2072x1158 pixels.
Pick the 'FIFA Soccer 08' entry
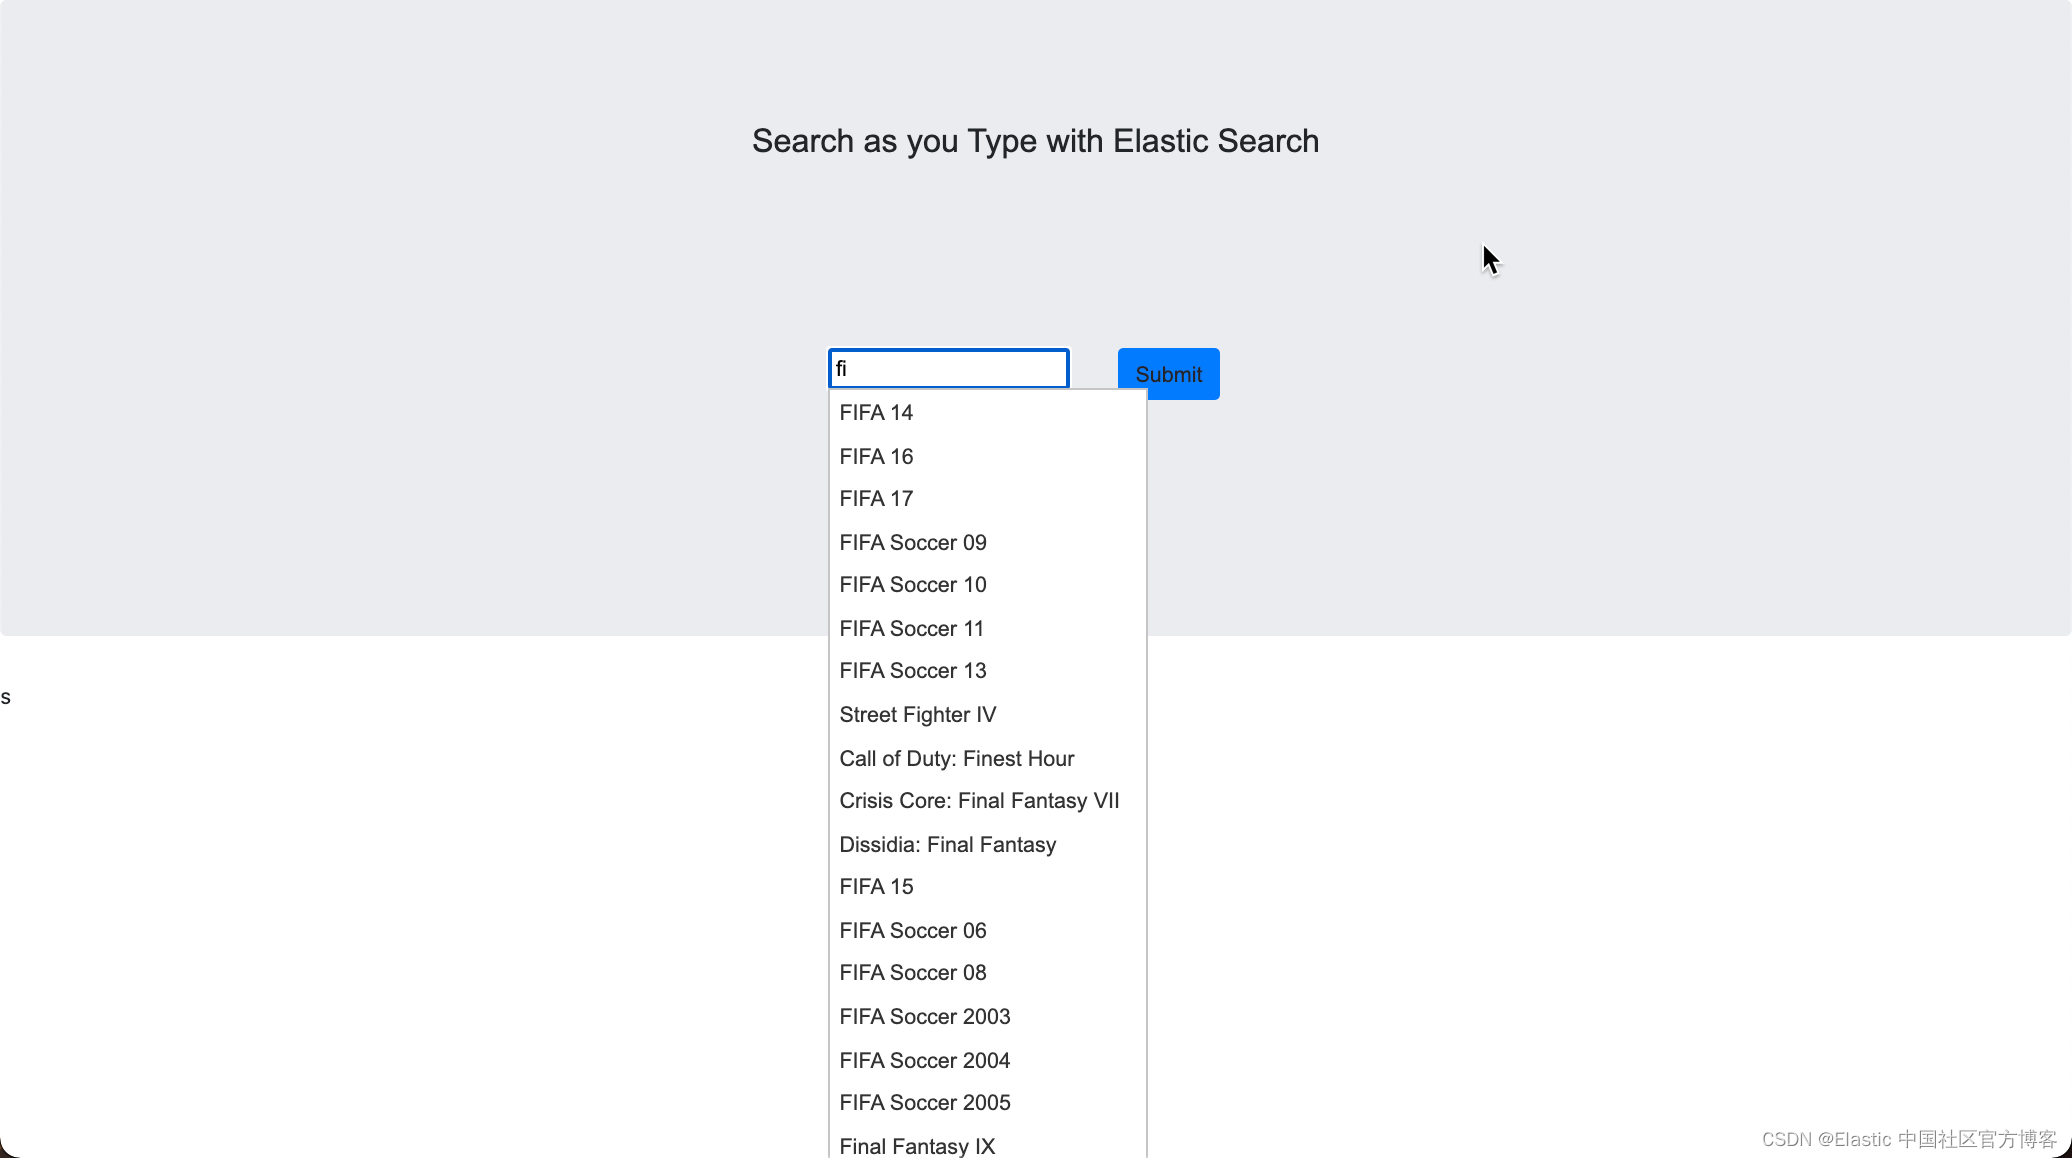coord(912,973)
